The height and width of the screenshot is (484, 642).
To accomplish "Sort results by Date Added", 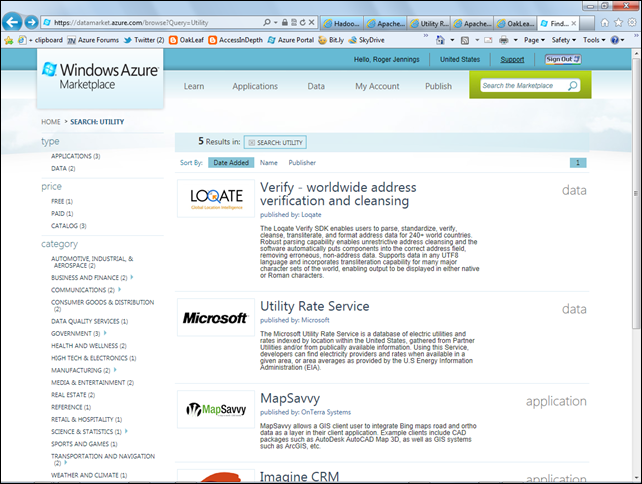I will click(231, 163).
